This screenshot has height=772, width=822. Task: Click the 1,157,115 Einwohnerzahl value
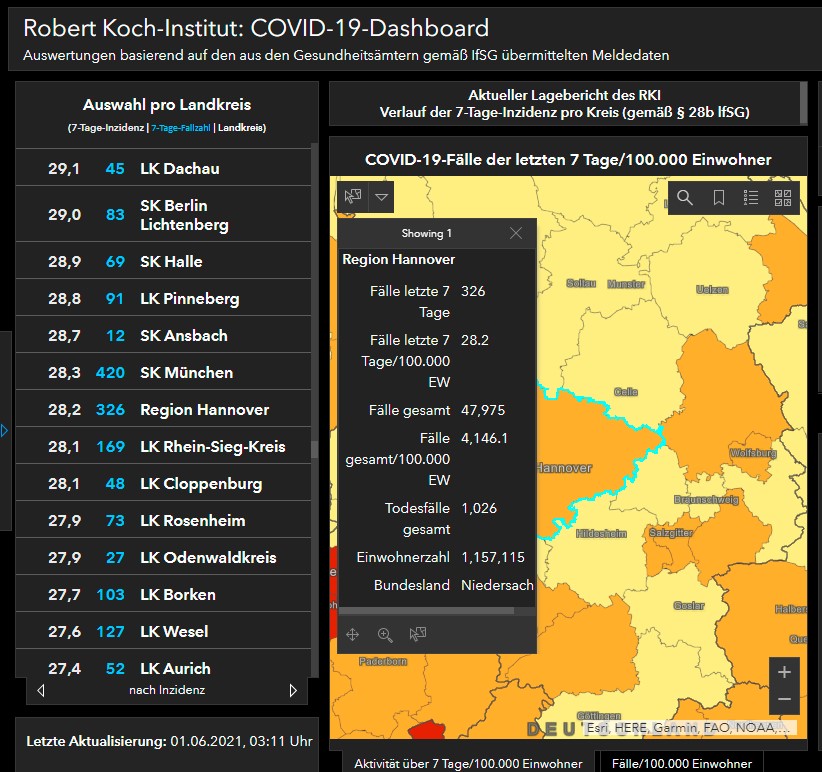[493, 557]
